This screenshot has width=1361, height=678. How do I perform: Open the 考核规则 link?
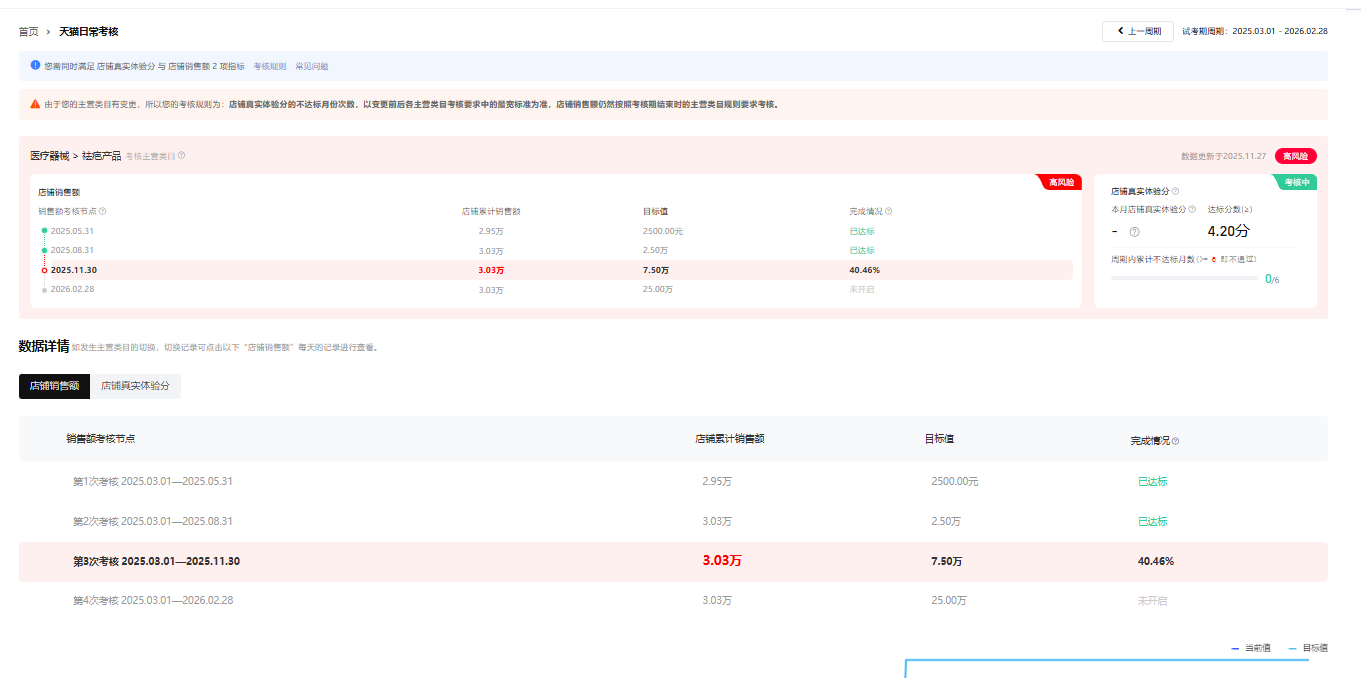pos(269,66)
